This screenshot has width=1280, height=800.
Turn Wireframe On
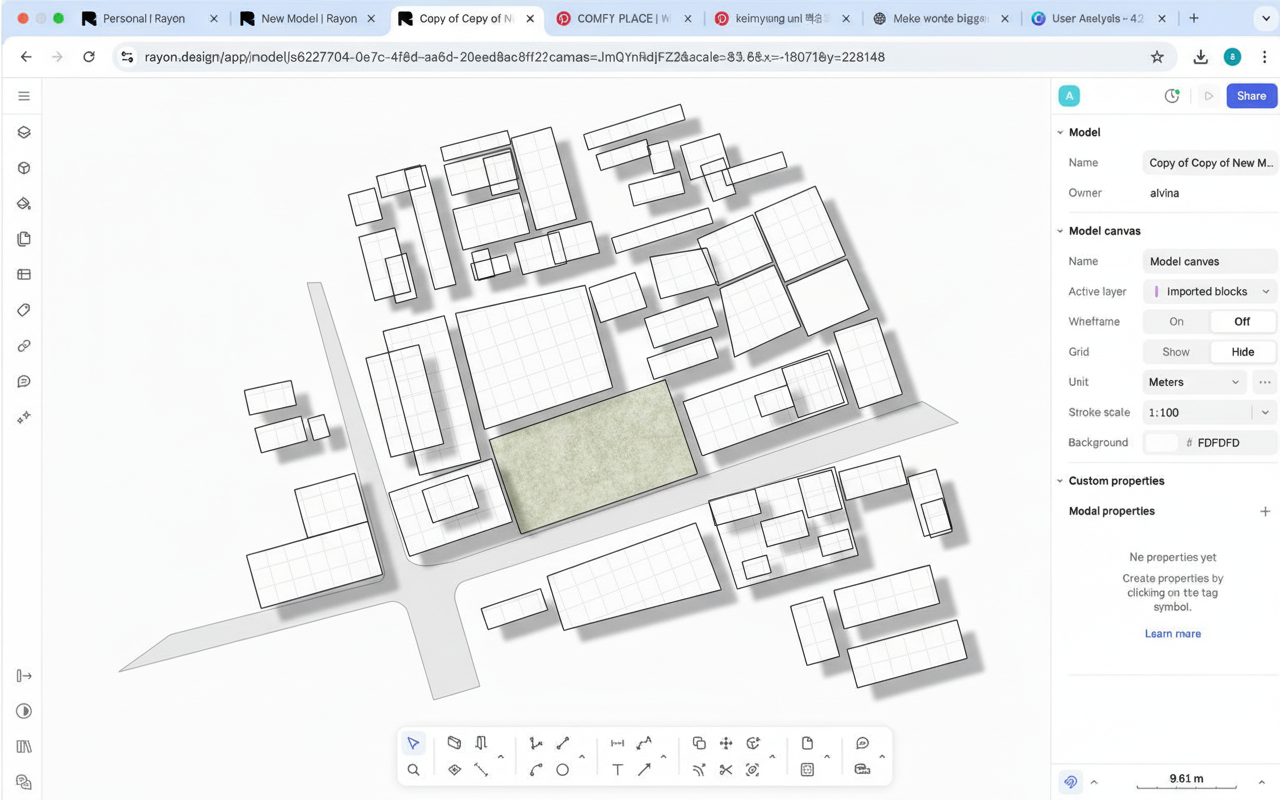point(1176,322)
